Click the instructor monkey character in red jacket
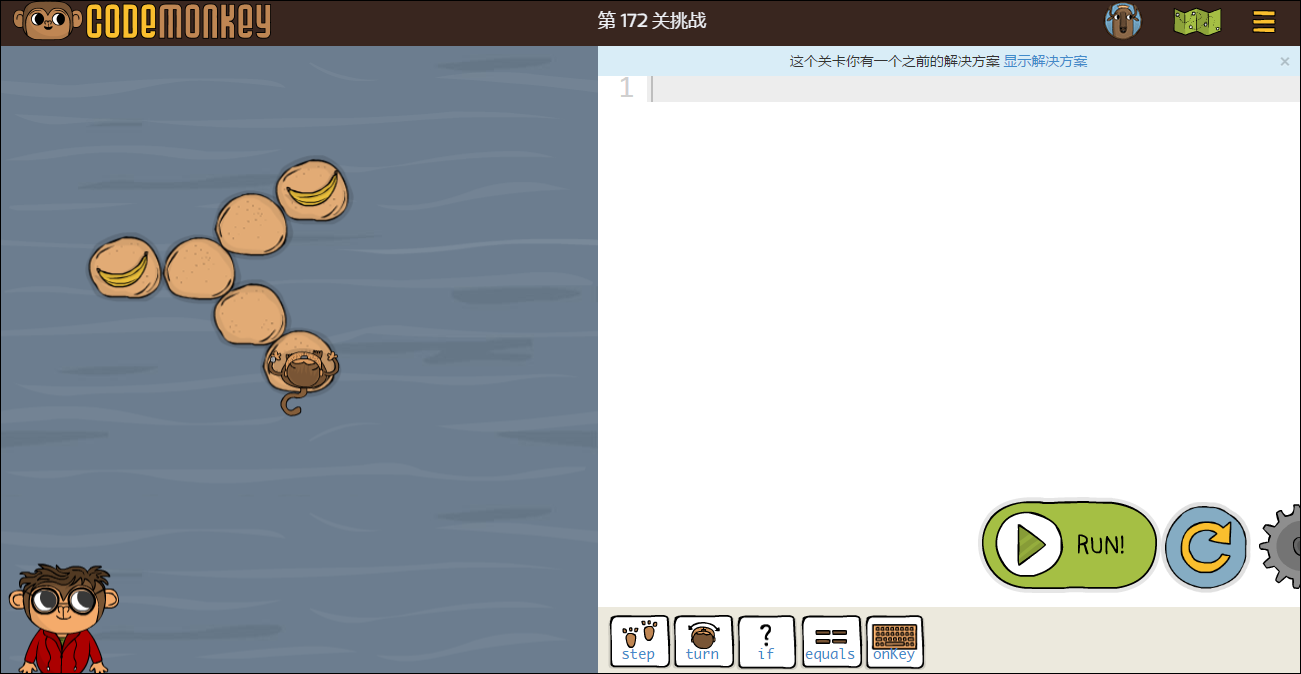The image size is (1301, 674). 62,619
